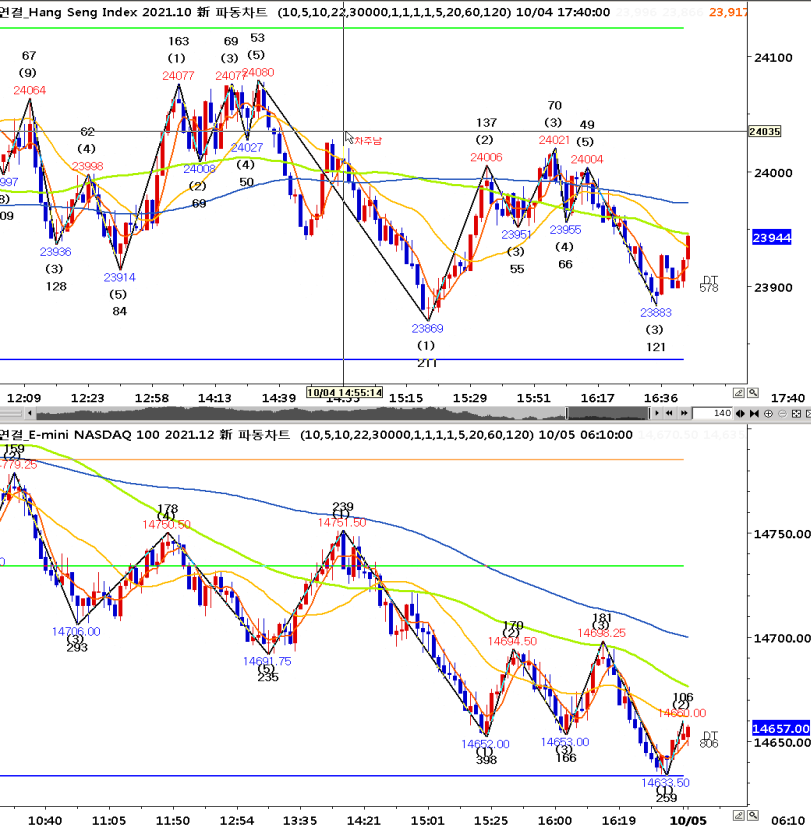Click the crosshair price label 24035

pos(764,131)
